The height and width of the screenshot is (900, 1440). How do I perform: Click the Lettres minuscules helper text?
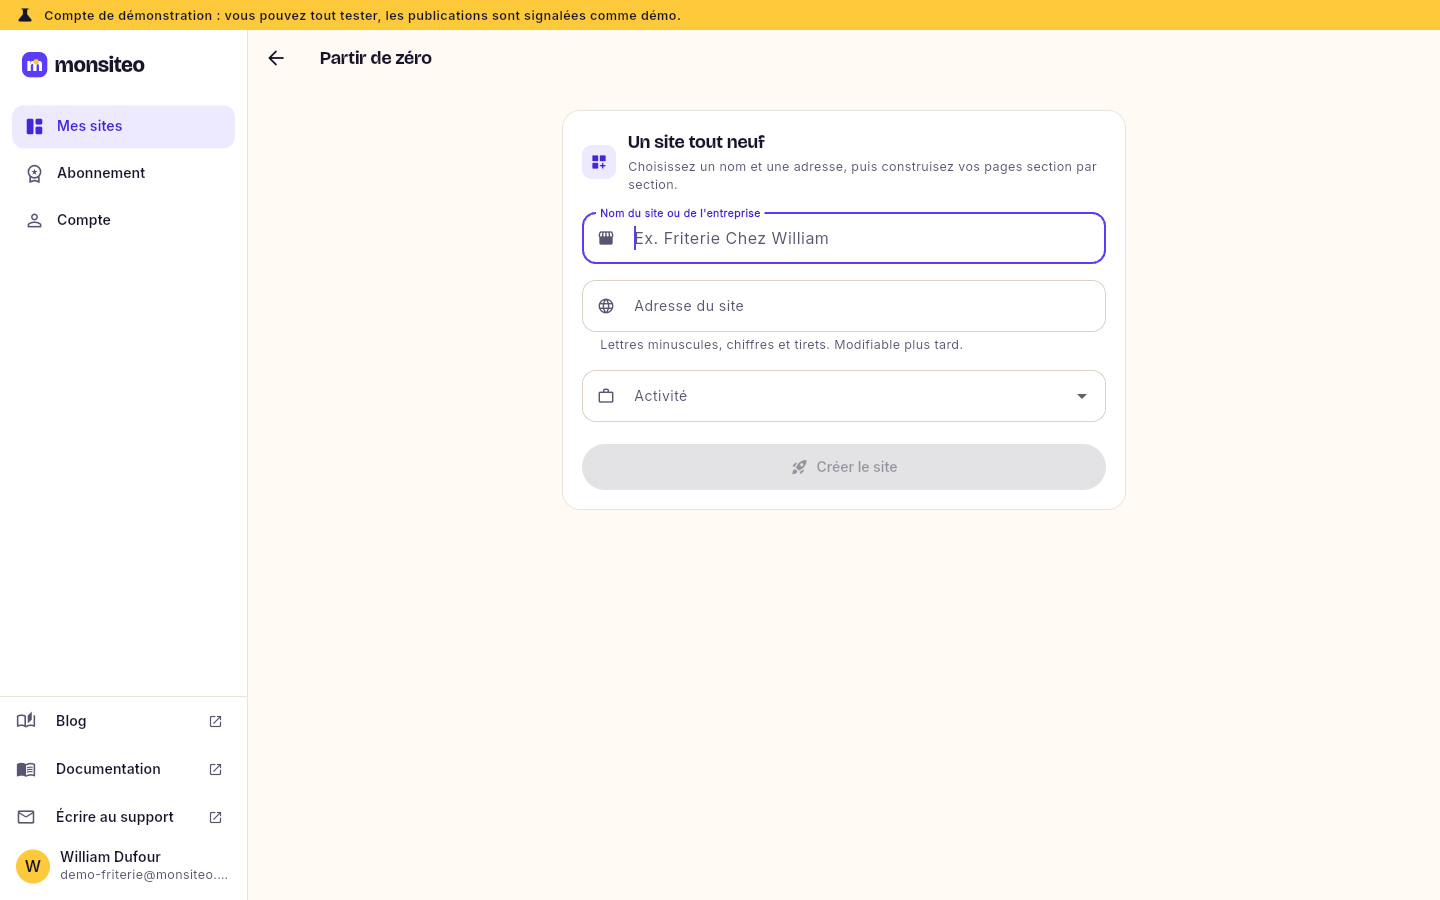[781, 345]
